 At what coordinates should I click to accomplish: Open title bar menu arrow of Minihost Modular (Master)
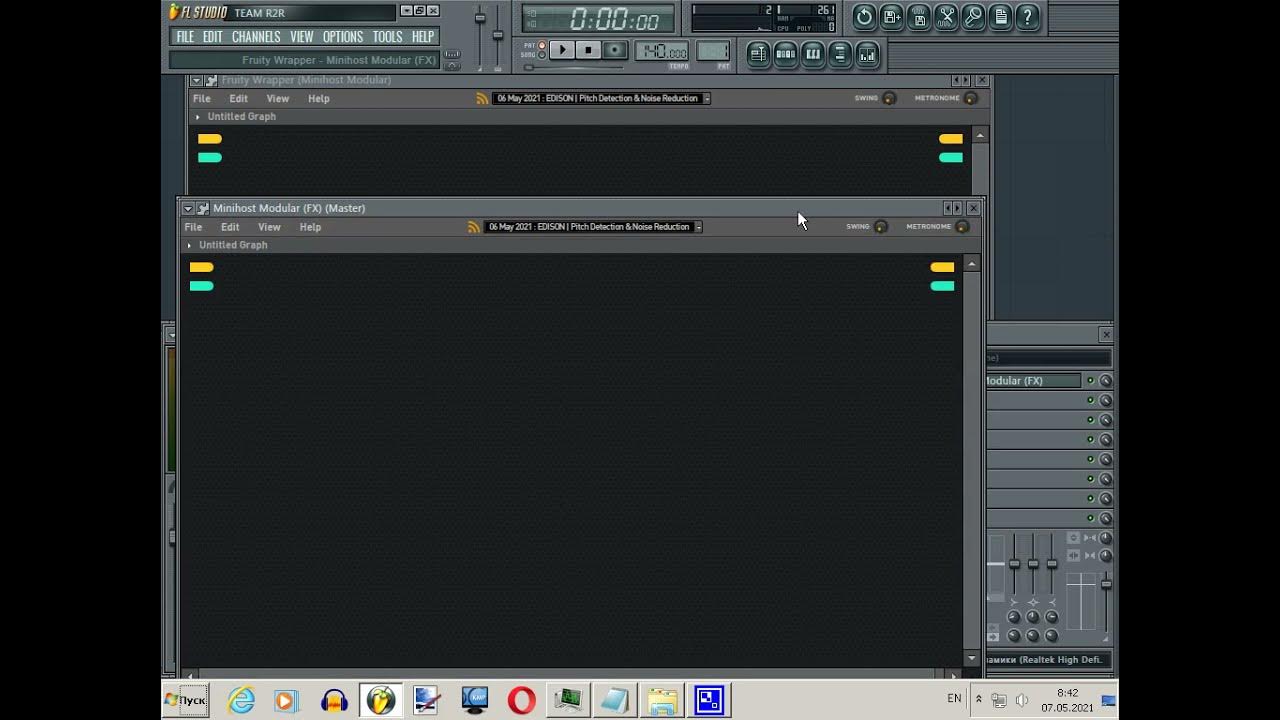coord(188,208)
